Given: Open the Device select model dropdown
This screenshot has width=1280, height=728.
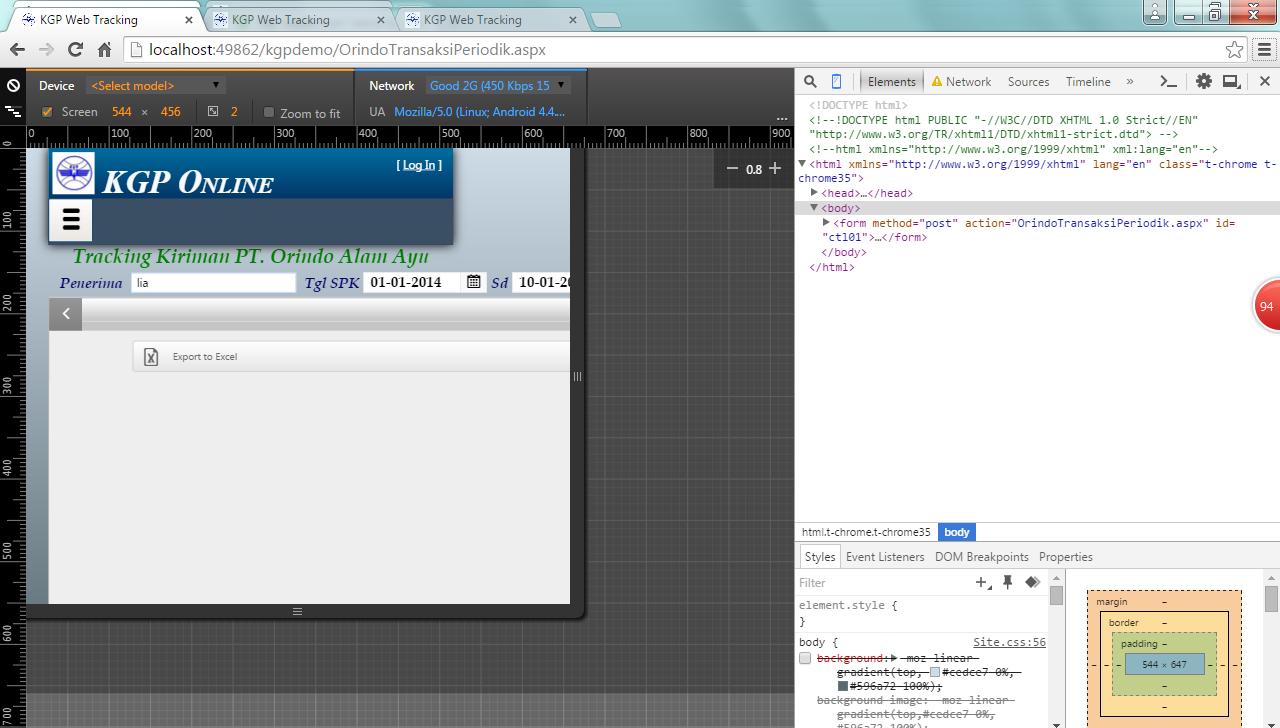Looking at the screenshot, I should (x=155, y=86).
